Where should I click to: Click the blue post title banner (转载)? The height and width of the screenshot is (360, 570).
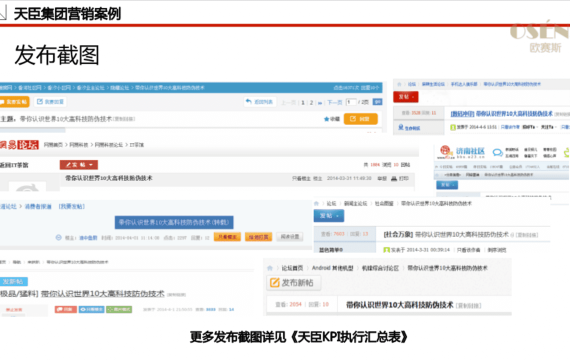174,222
